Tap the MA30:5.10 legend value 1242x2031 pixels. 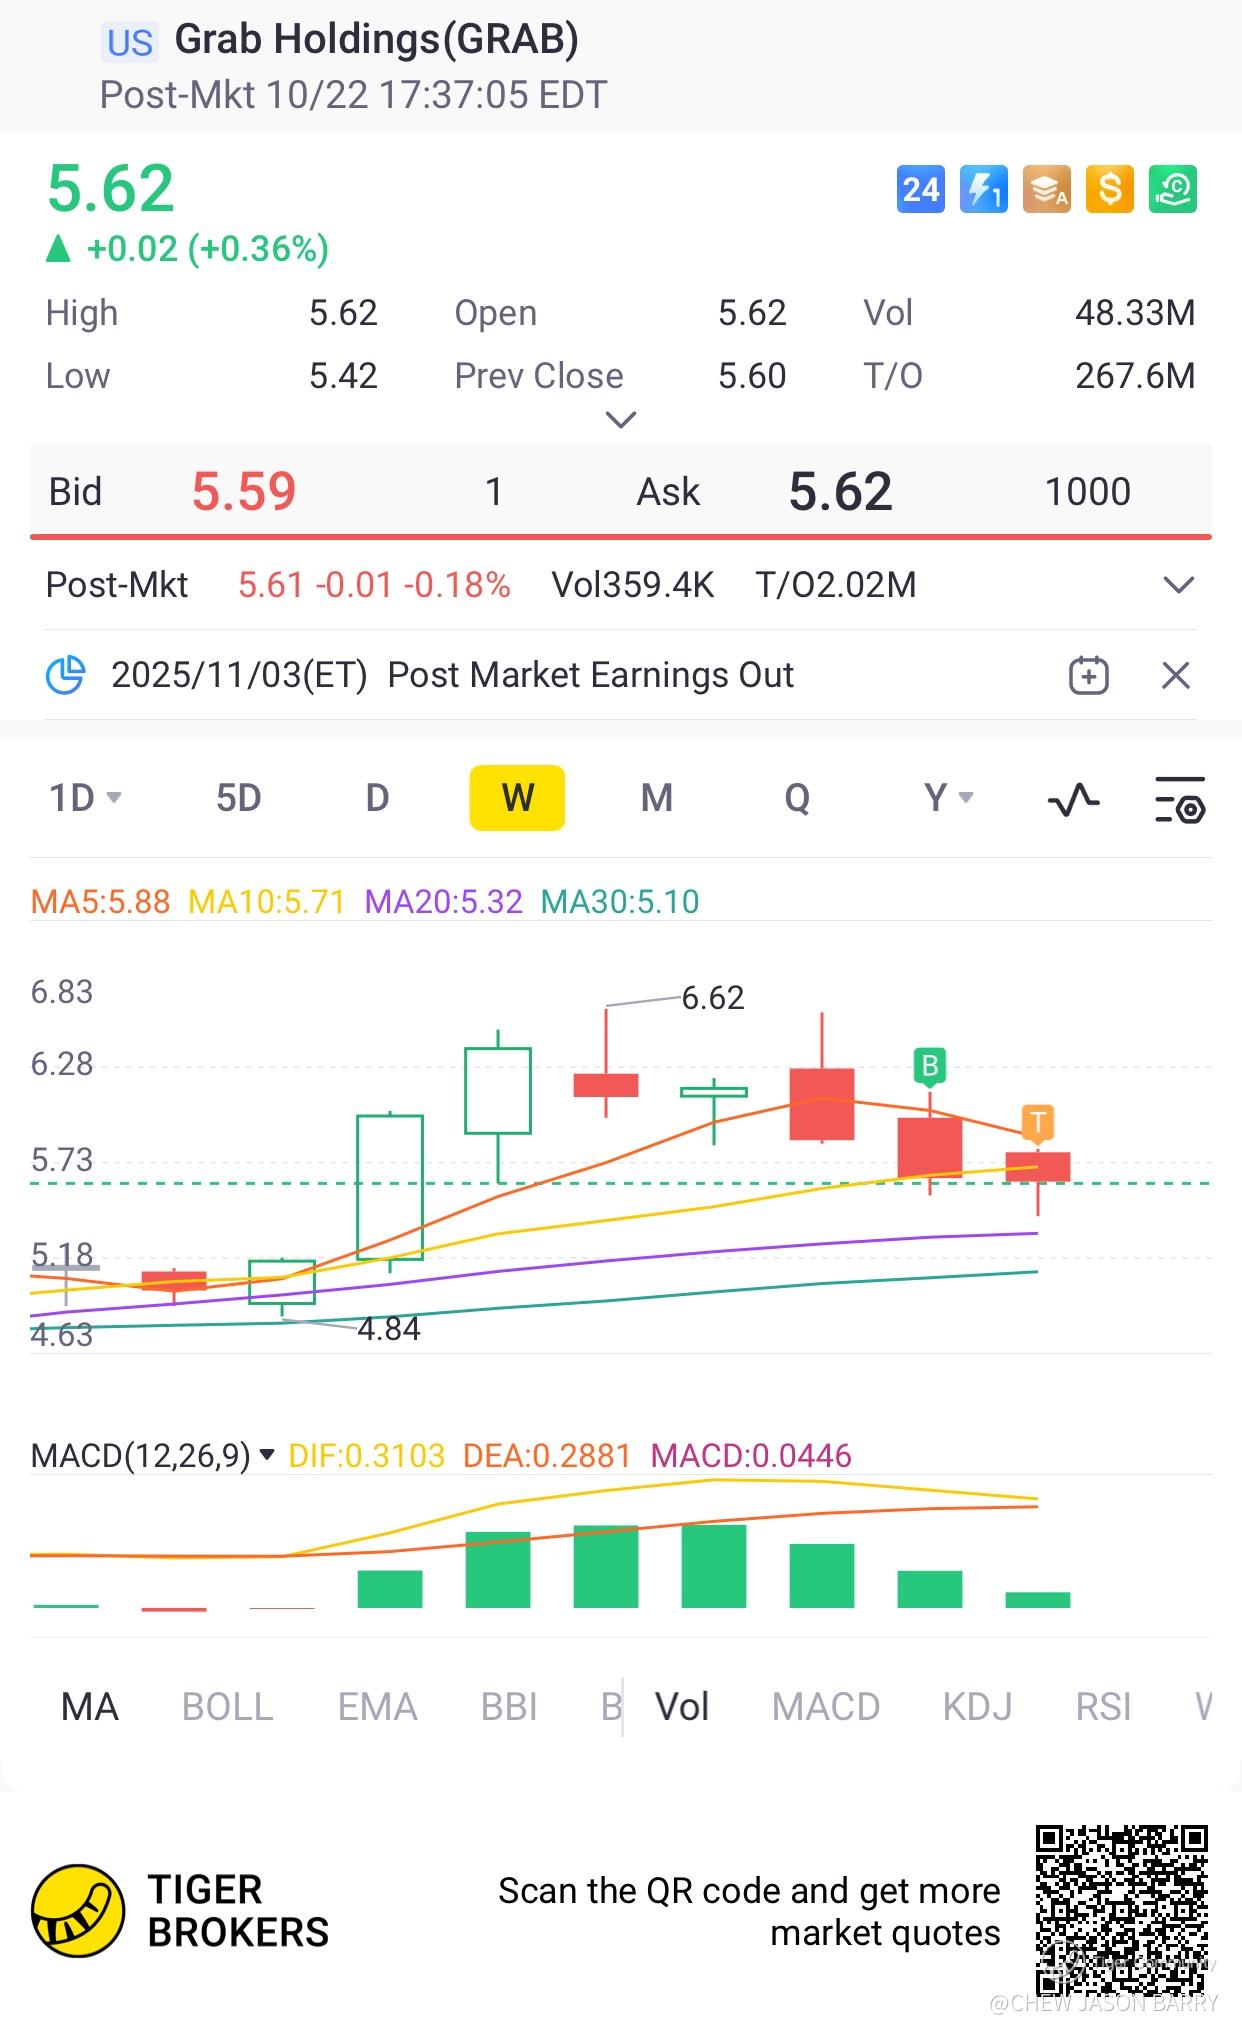(620, 902)
